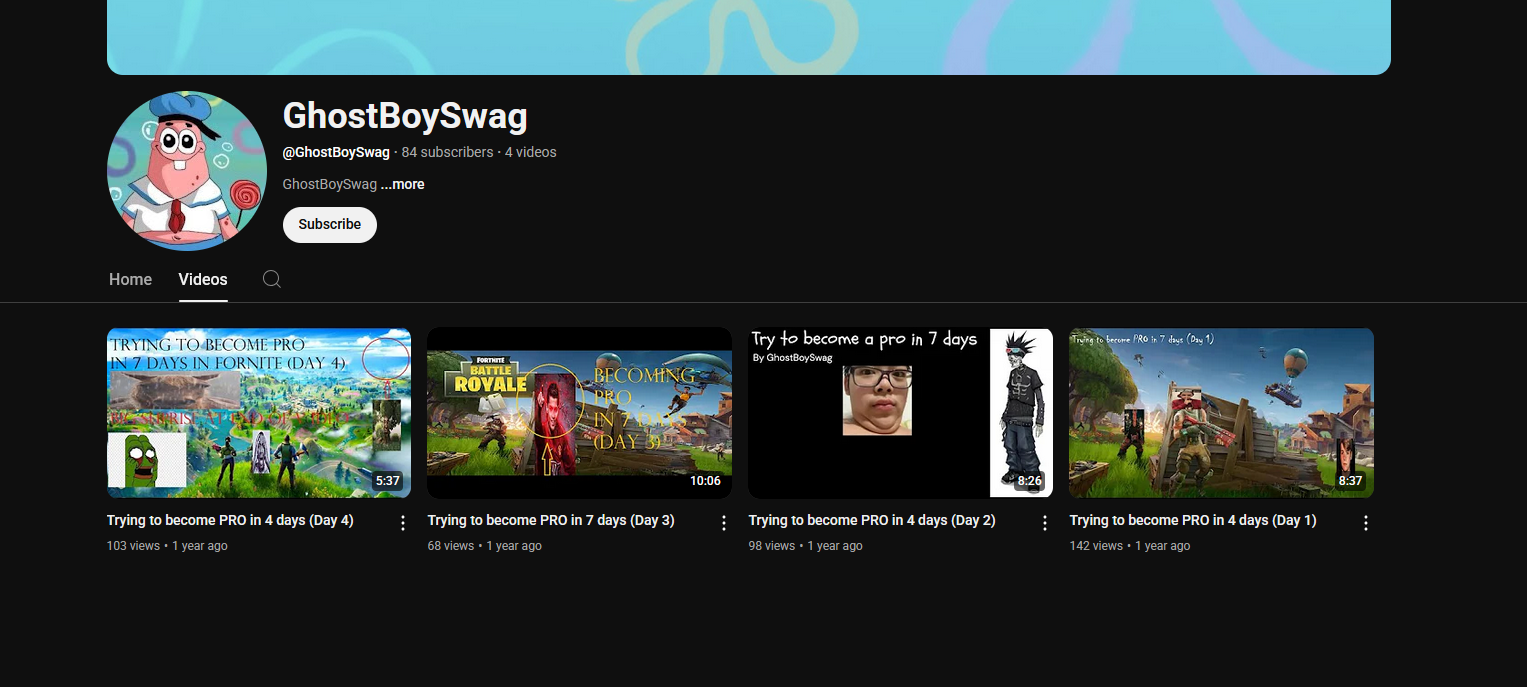The height and width of the screenshot is (687, 1527).
Task: Click the 8:26 duration badge
Action: tap(1029, 481)
